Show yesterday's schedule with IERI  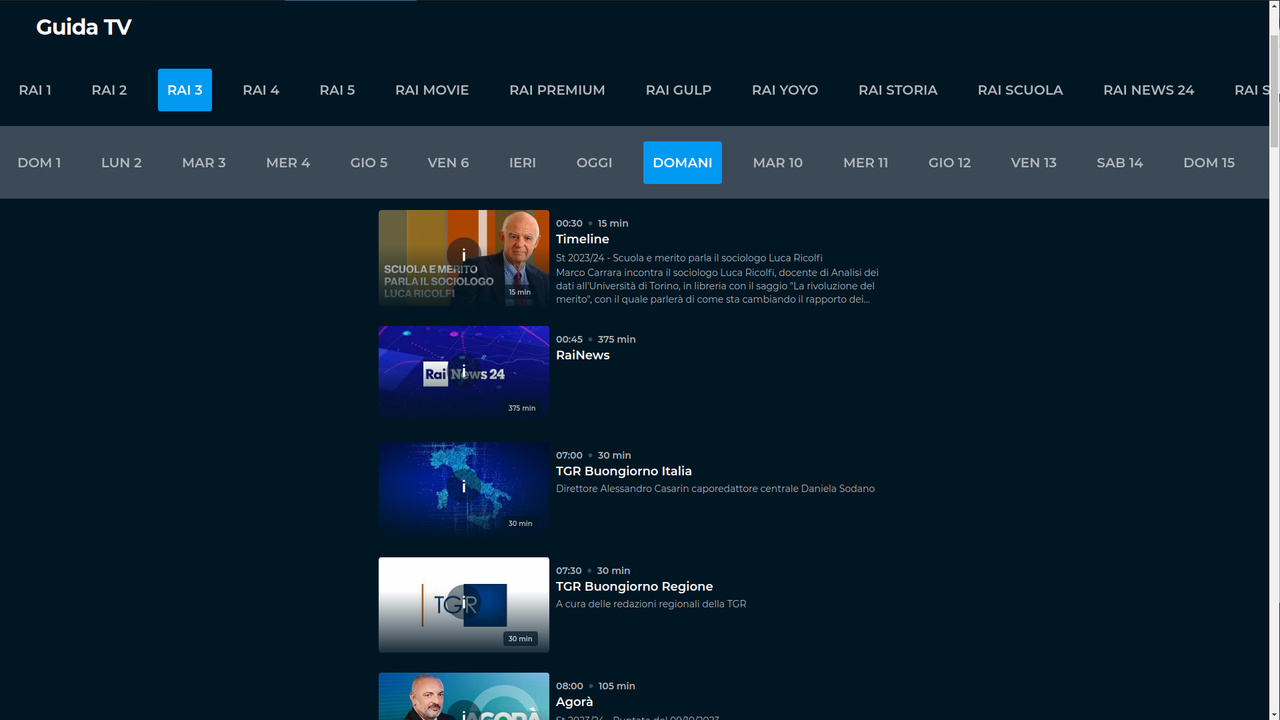click(523, 163)
